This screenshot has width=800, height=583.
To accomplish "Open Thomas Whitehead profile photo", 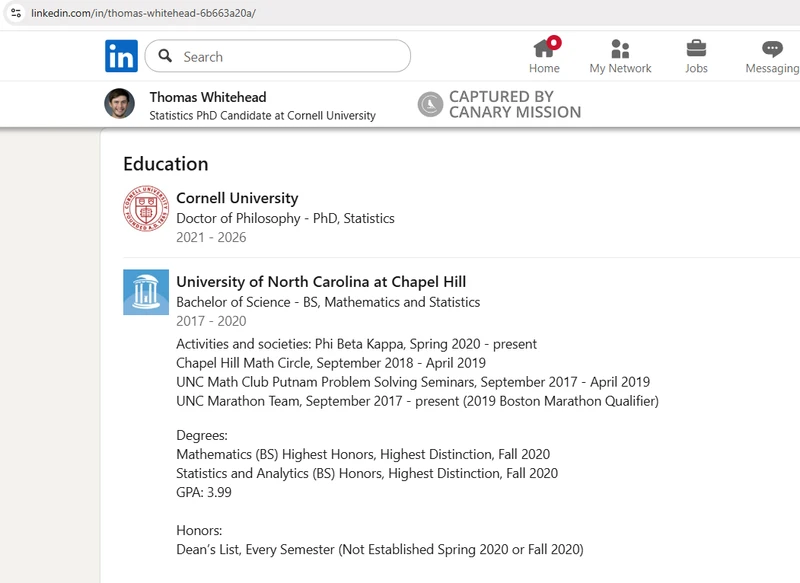I will tap(119, 104).
